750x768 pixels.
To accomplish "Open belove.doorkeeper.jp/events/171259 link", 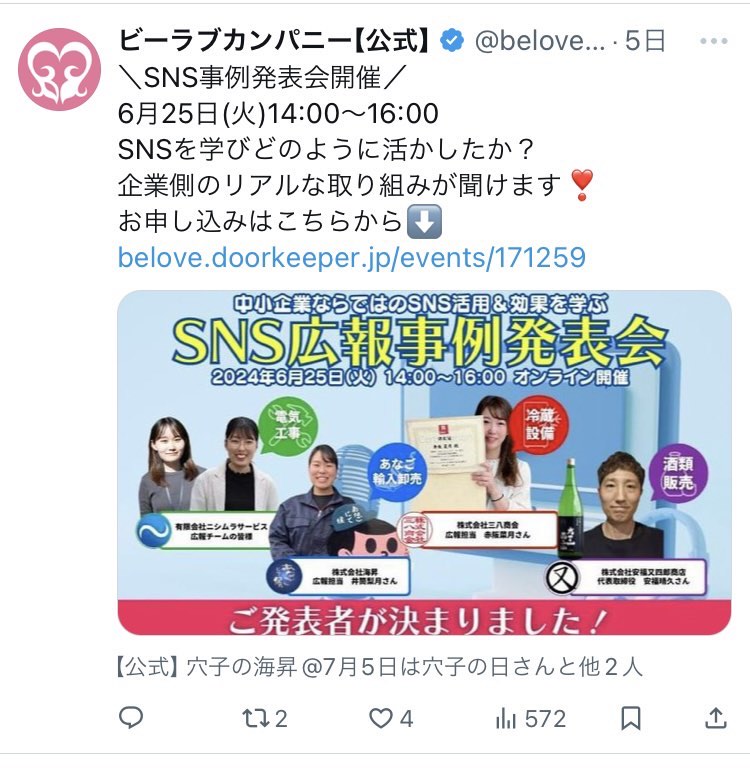I will pyautogui.click(x=352, y=257).
